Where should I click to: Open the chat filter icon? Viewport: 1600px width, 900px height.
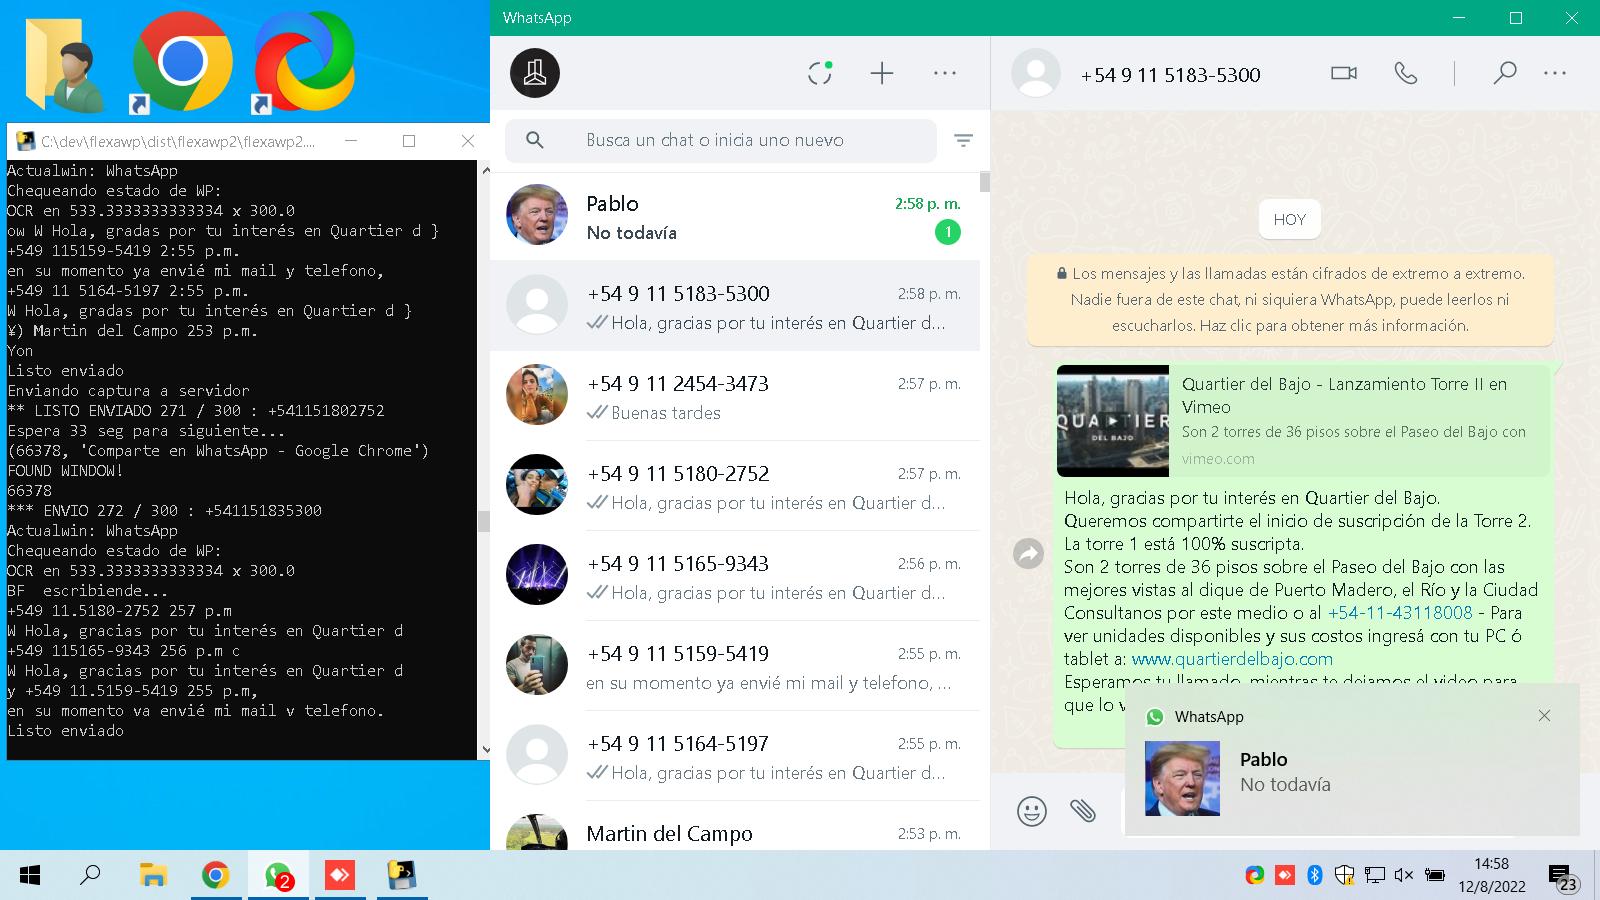[963, 141]
